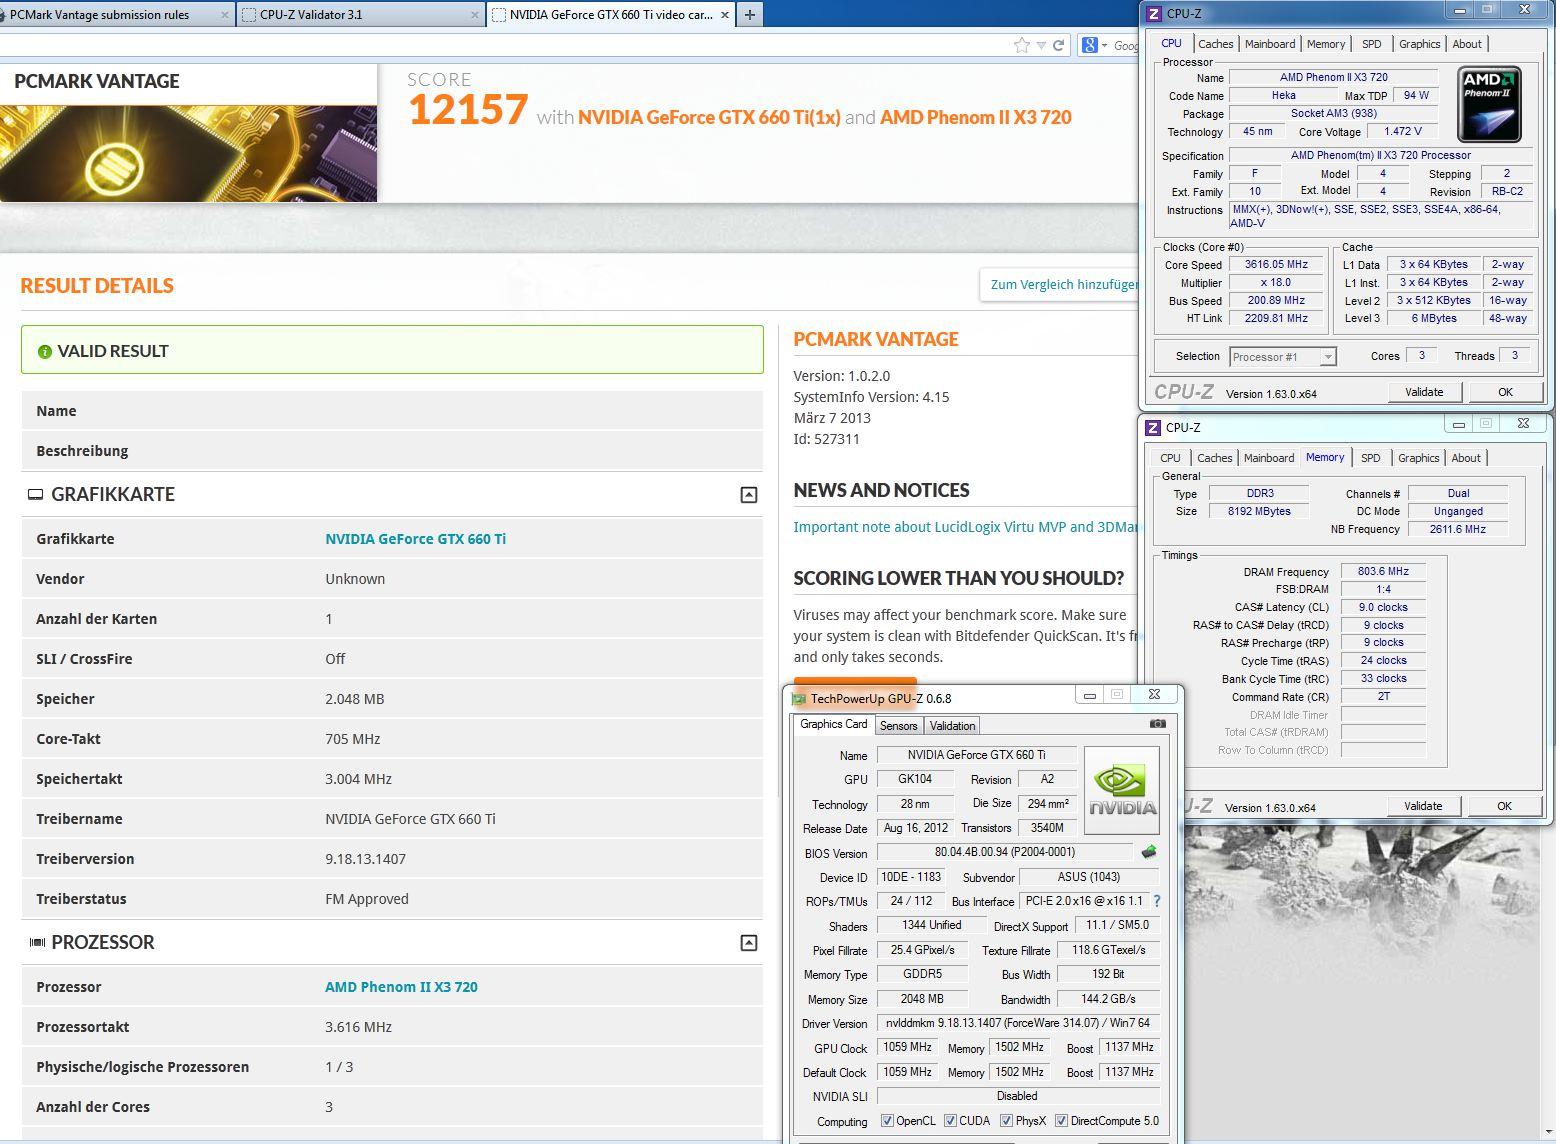Click the DRAM Frequency value 803.6 MHz
Viewport: 1556px width, 1144px height.
(x=1383, y=571)
